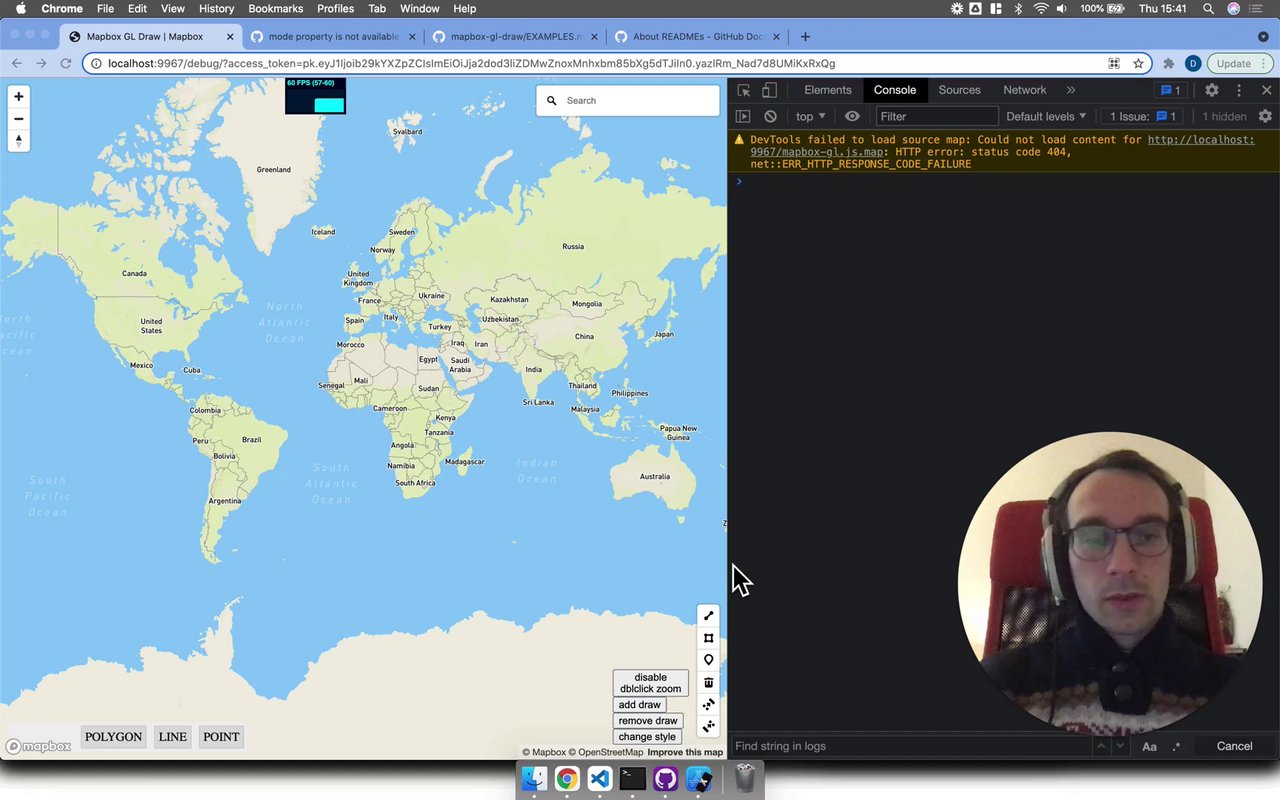Click the add draw button

(x=639, y=705)
